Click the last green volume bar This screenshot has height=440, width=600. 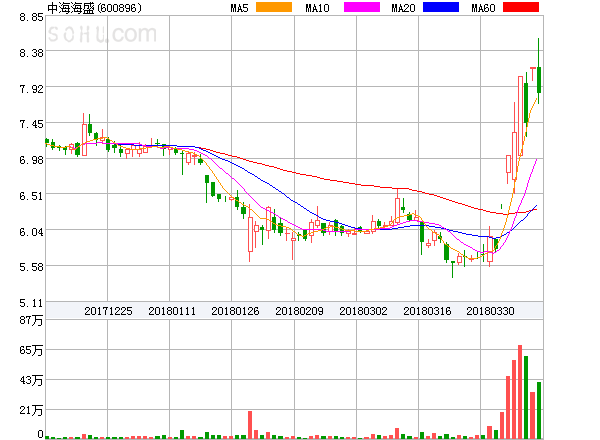(x=539, y=410)
